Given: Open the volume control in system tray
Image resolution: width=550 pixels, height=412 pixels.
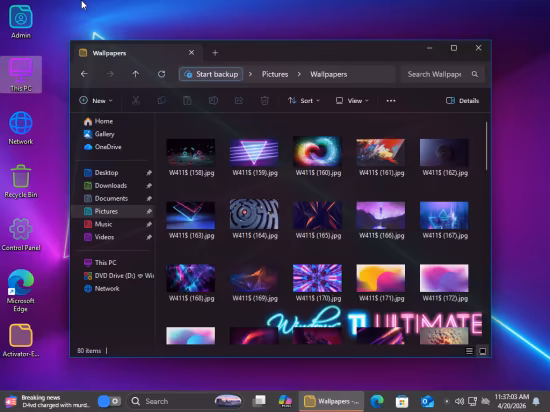Looking at the screenshot, I should tap(459, 401).
